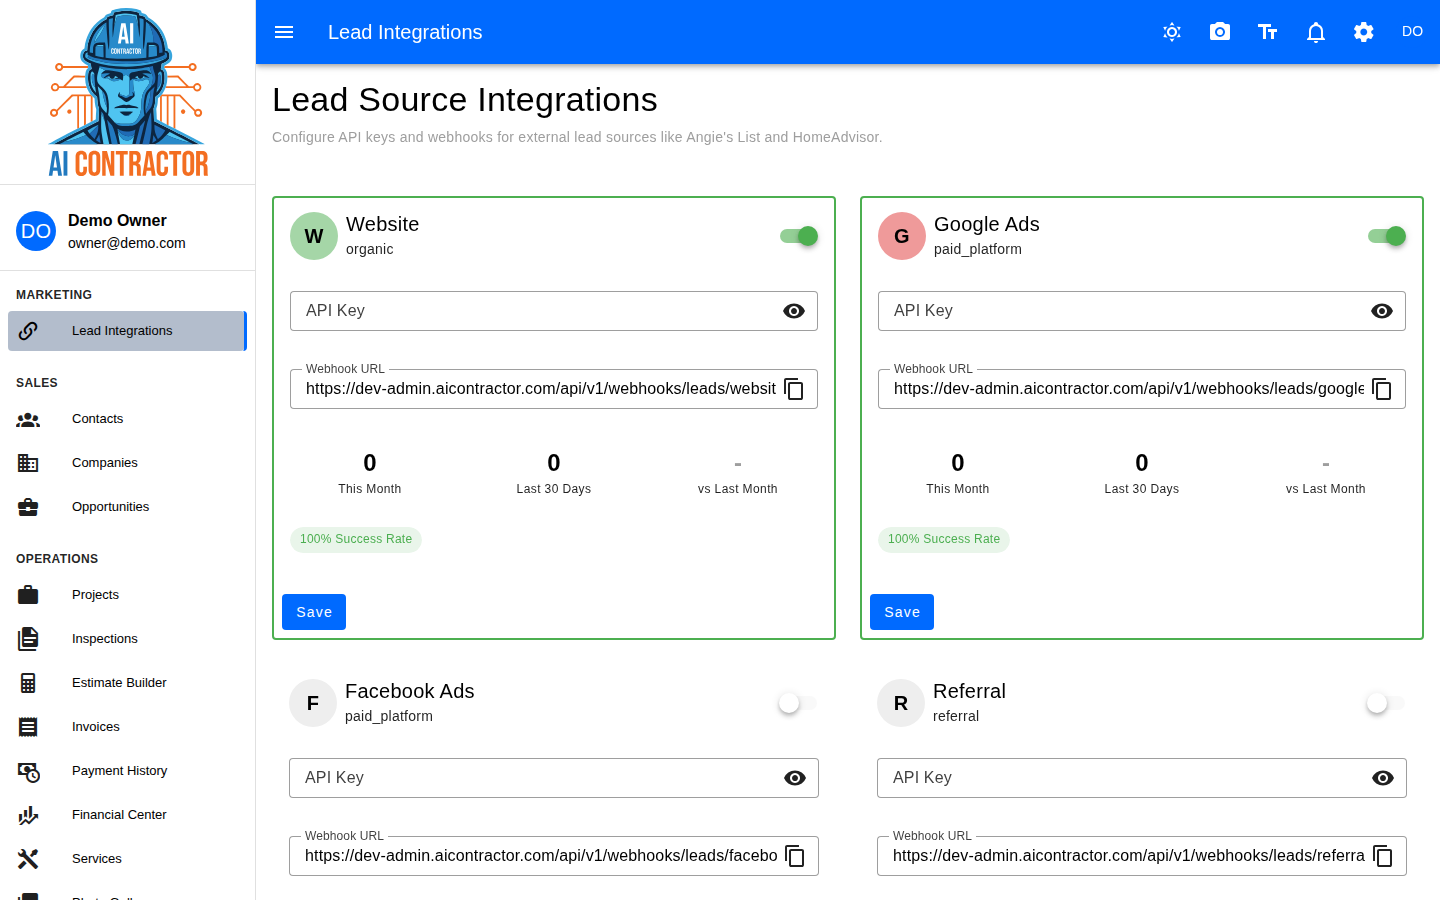Click Website 100% Success Rate chip
Viewport: 1440px width, 900px height.
pyautogui.click(x=356, y=539)
